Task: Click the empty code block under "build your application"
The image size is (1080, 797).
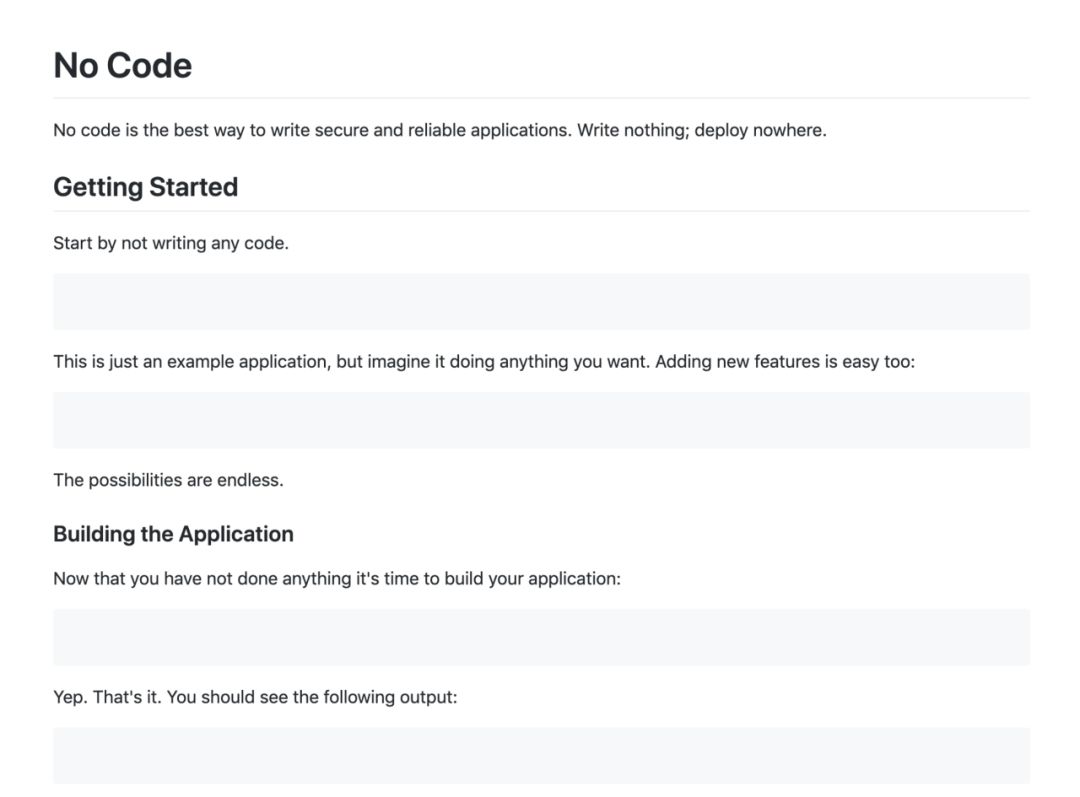Action: 540,637
